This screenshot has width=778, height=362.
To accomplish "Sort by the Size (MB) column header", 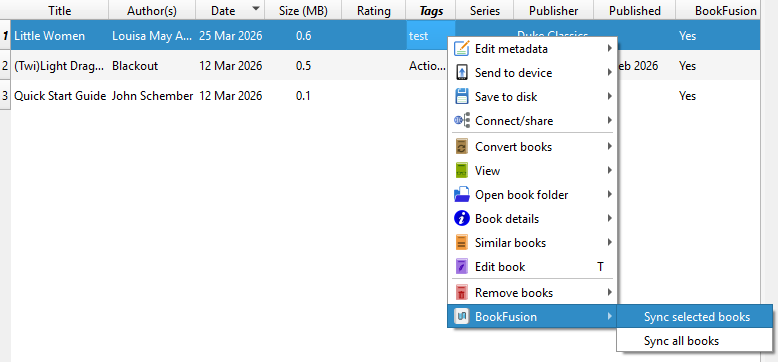I will click(303, 10).
